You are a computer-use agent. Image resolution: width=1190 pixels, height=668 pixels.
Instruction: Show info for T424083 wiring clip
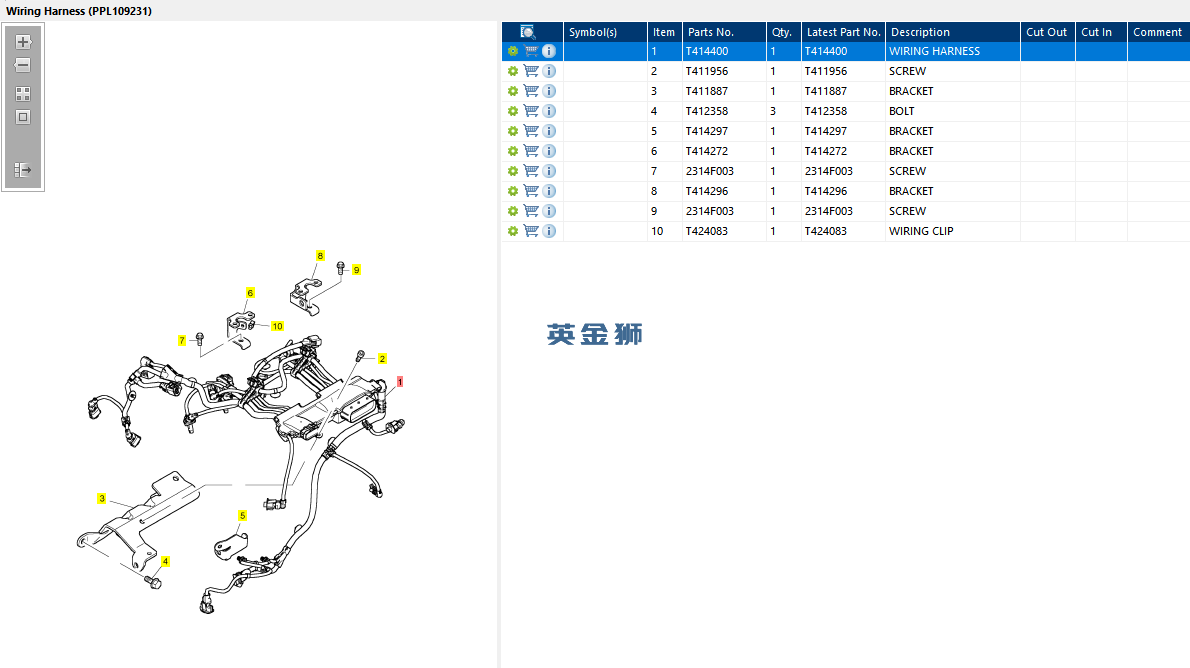(x=549, y=231)
